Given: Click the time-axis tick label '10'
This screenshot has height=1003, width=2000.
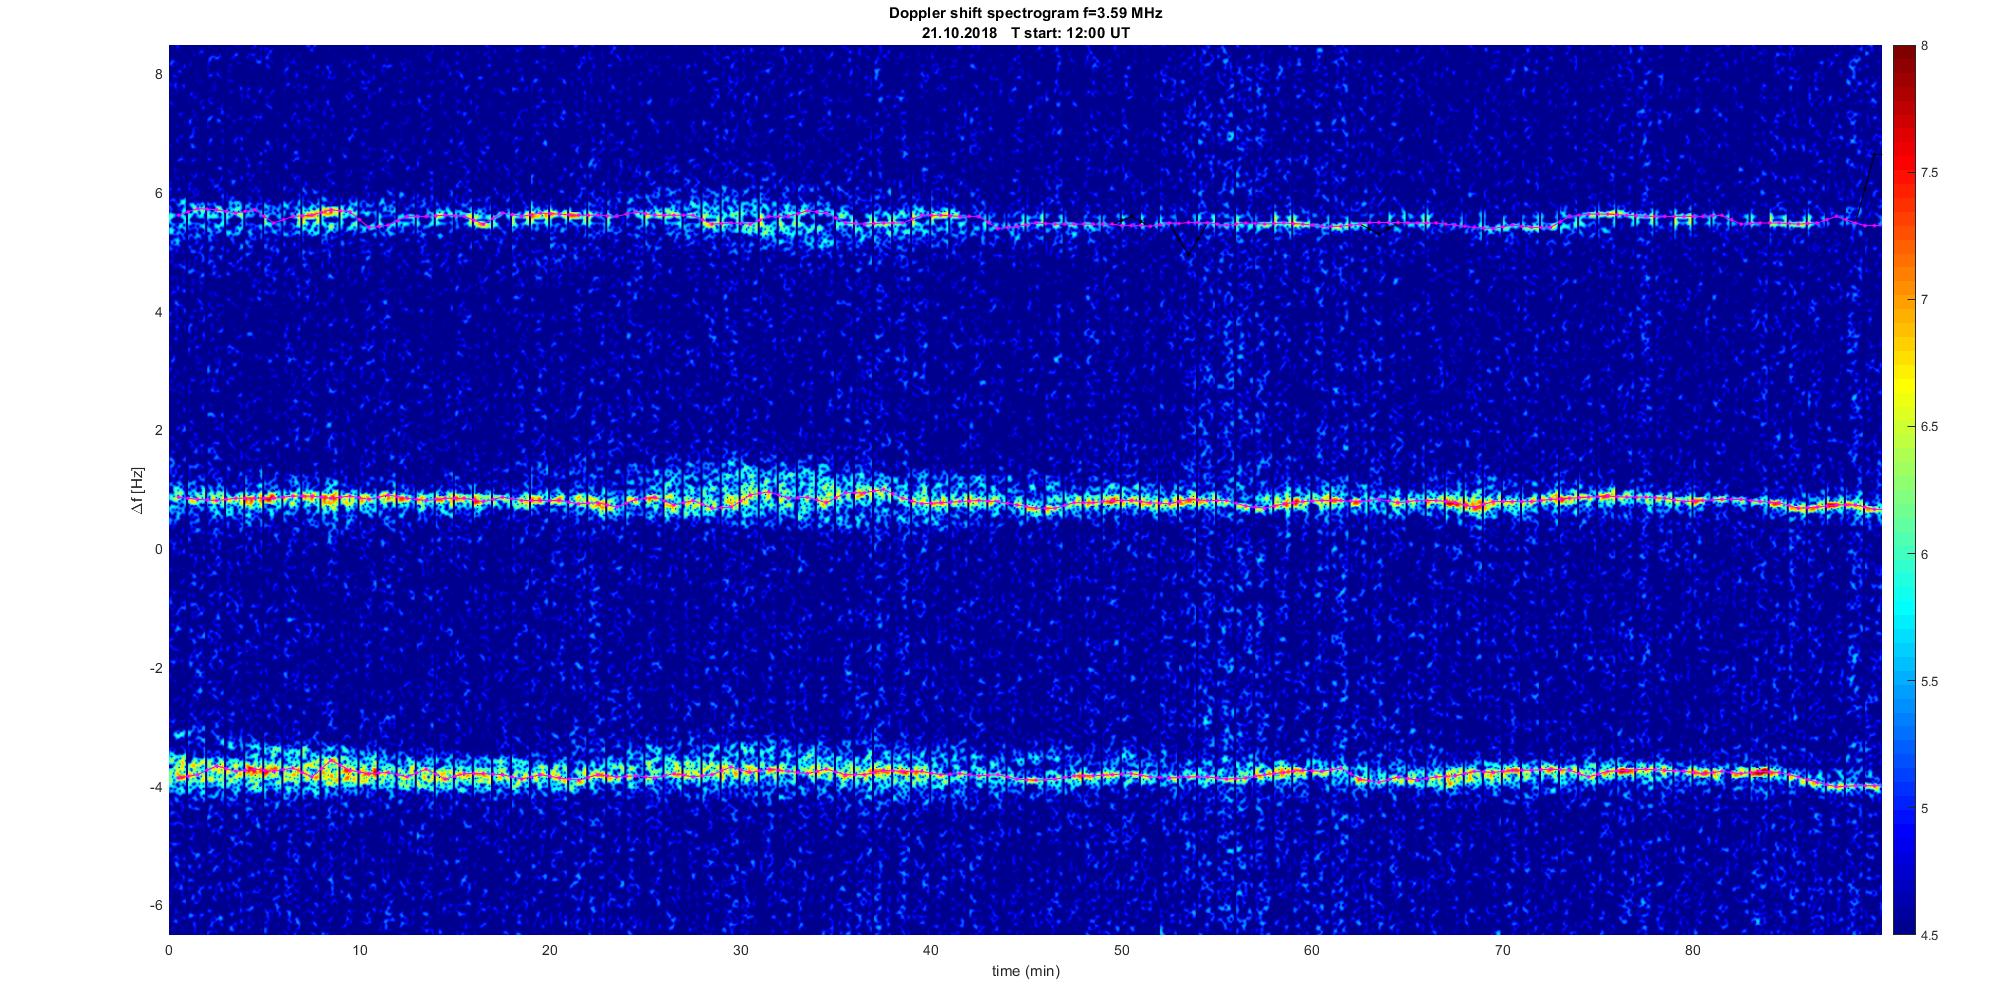Looking at the screenshot, I should [359, 950].
